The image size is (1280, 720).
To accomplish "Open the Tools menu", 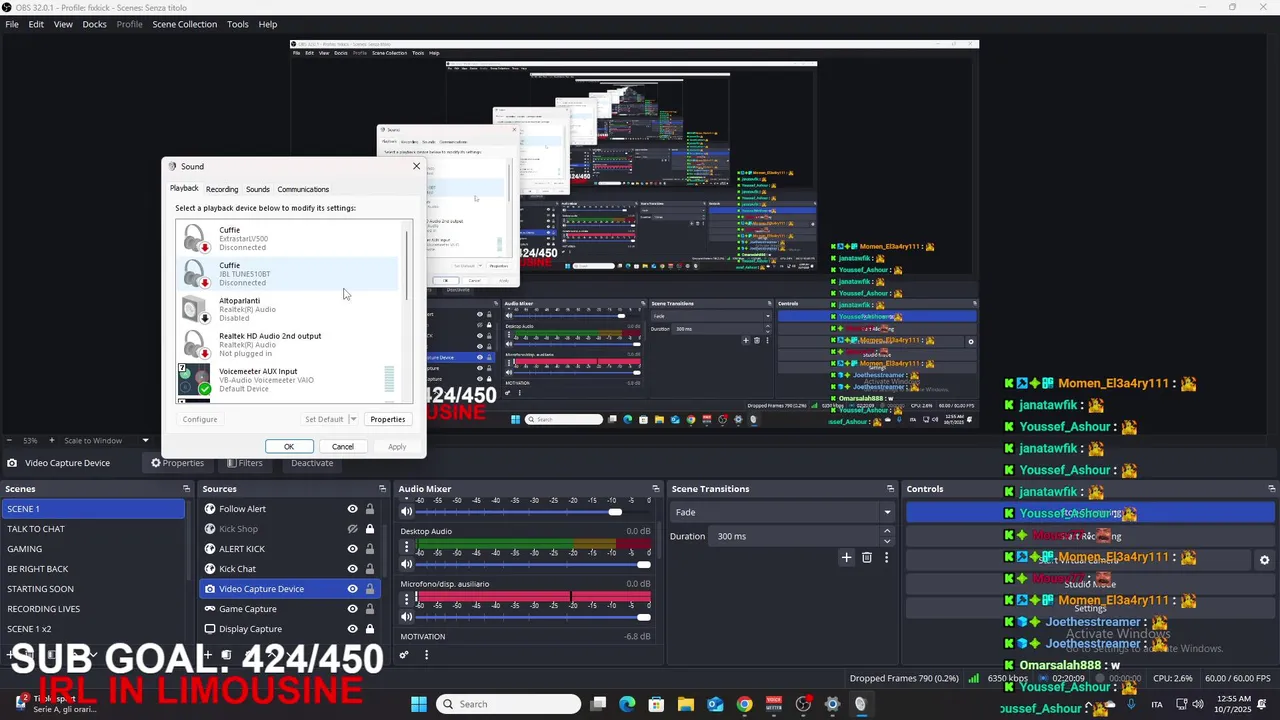I will click(x=237, y=24).
